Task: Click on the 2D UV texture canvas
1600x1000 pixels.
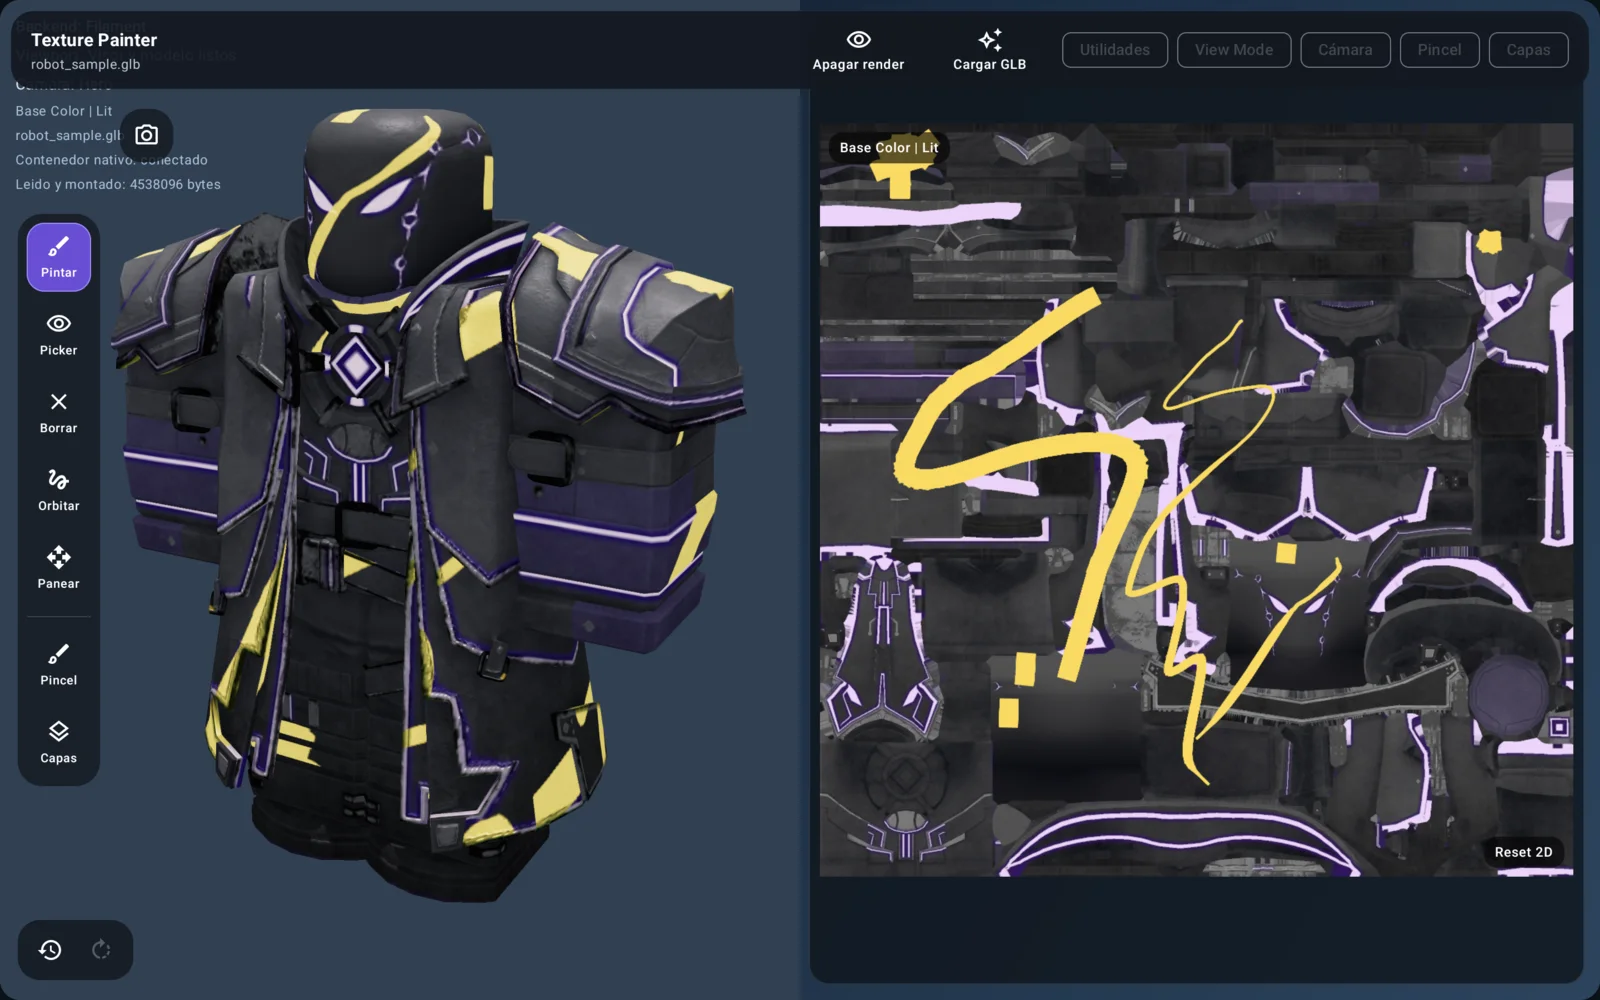Action: coord(1196,500)
